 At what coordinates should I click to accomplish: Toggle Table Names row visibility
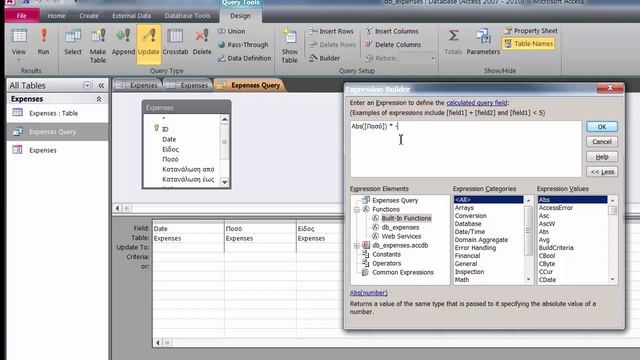[529, 44]
